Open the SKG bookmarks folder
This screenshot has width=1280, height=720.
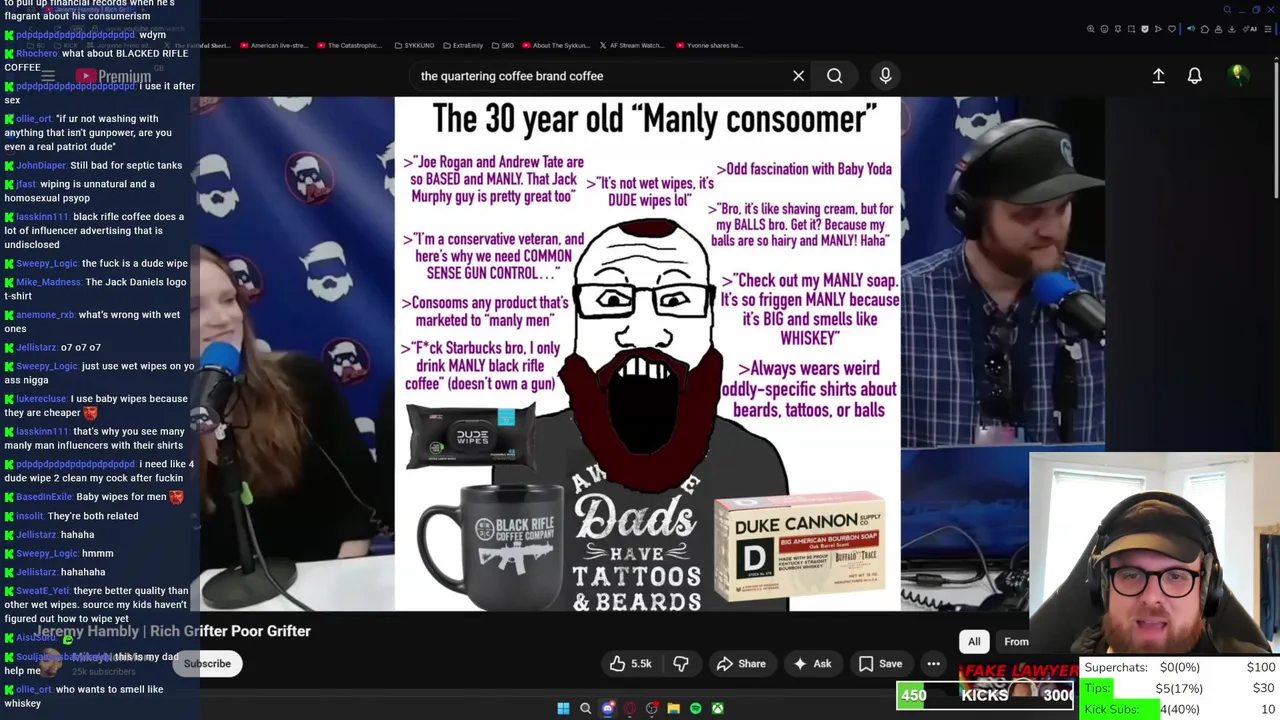pos(502,45)
